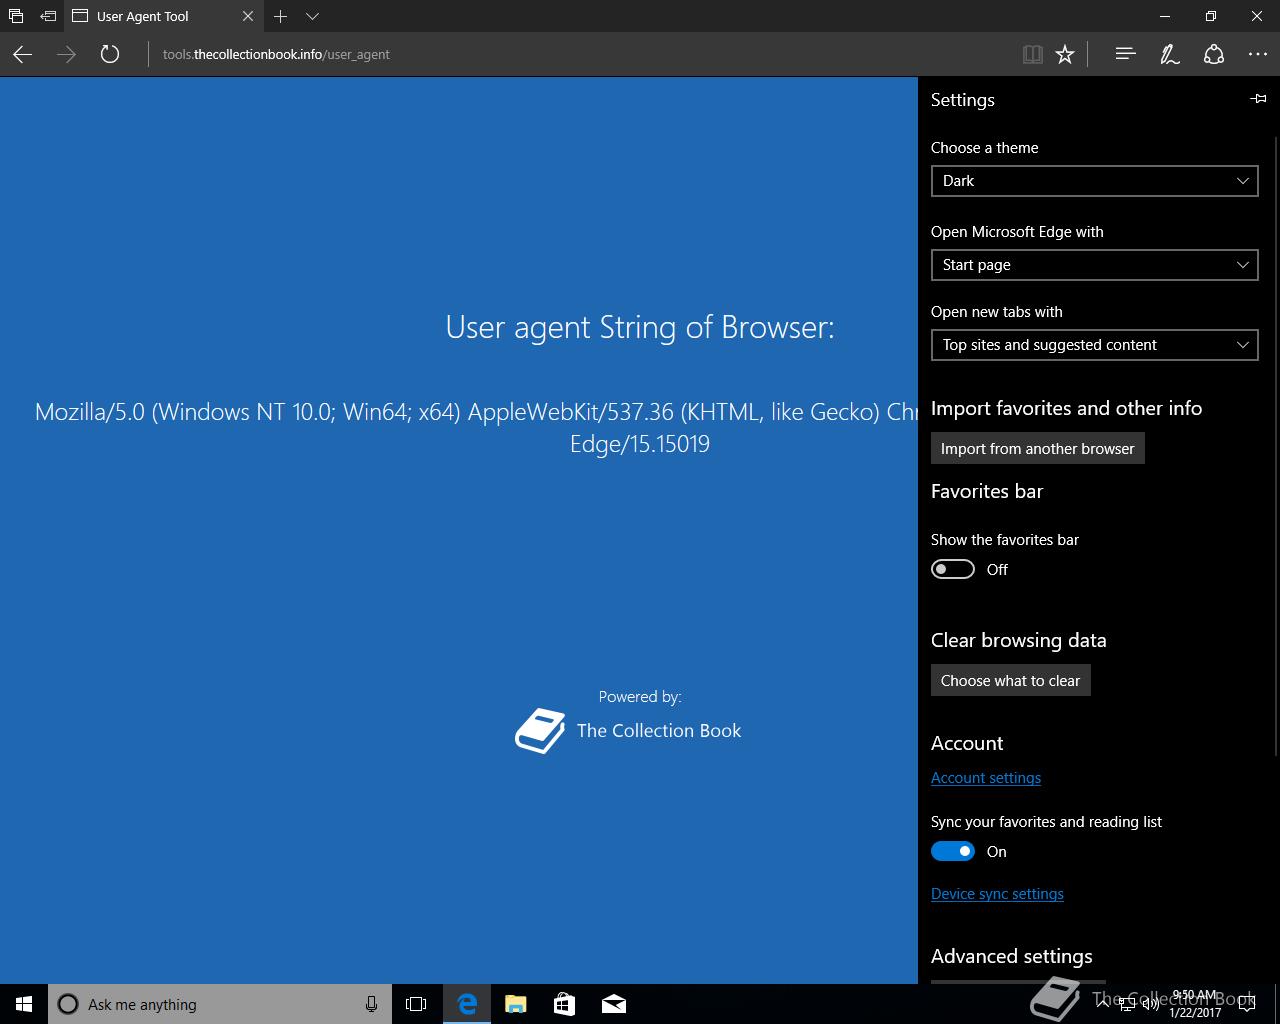Click Cortana microphone icon

tap(371, 1004)
